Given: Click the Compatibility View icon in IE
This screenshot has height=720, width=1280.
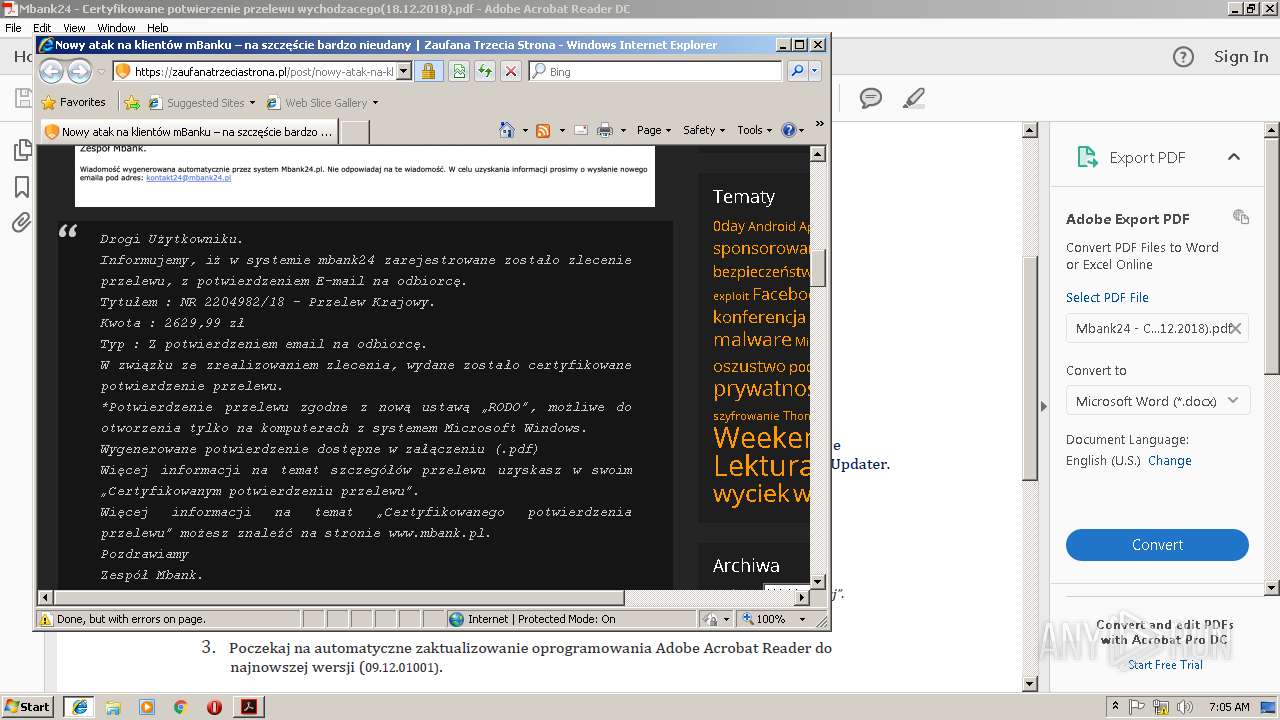Looking at the screenshot, I should (x=458, y=71).
